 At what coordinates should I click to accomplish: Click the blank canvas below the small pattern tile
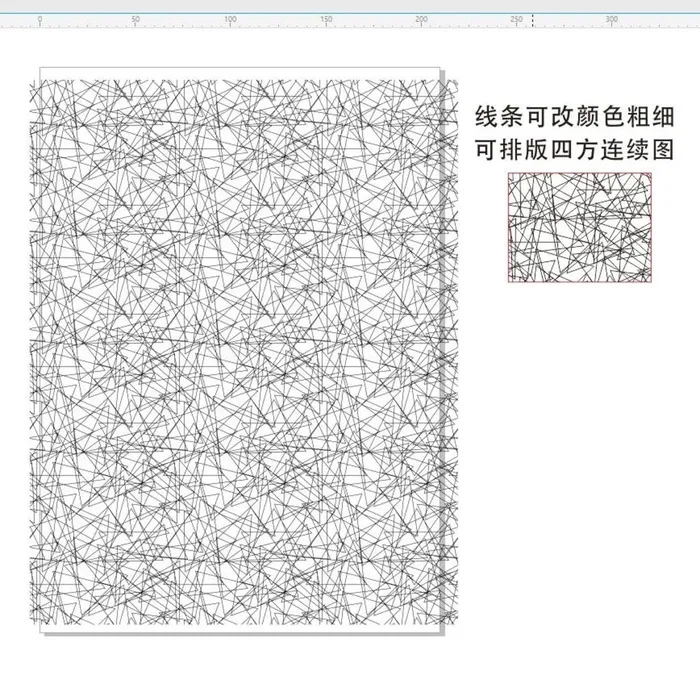click(579, 400)
